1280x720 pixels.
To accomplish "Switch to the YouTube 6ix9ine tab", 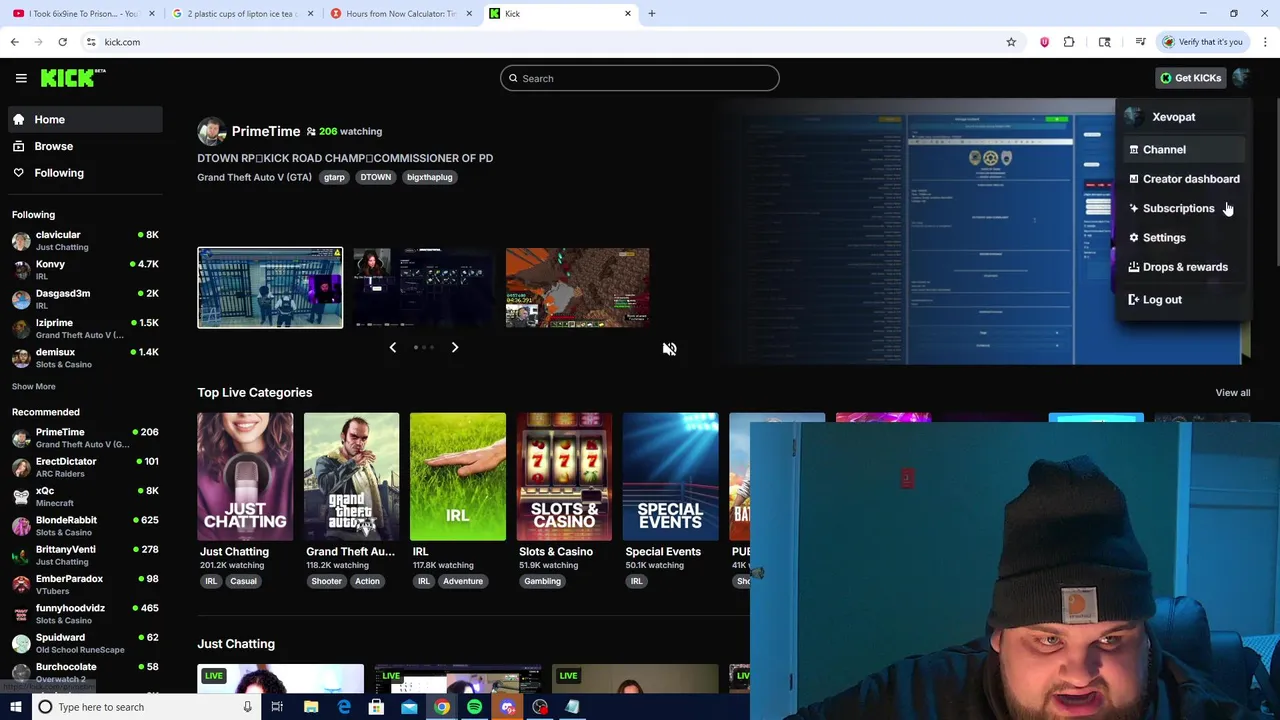I will (83, 14).
